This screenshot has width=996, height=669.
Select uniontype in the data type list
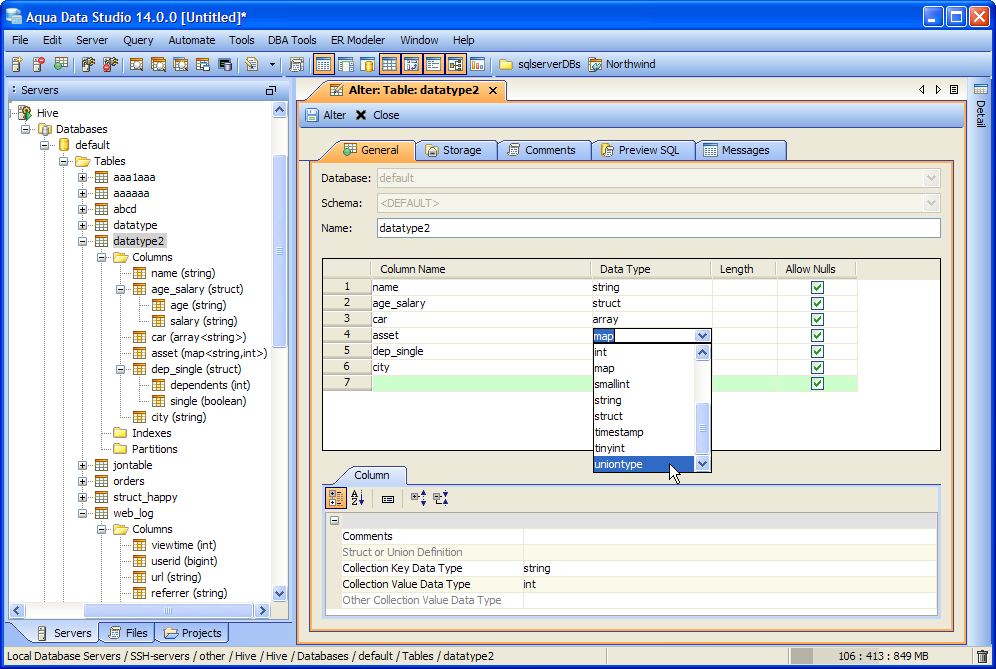643,464
